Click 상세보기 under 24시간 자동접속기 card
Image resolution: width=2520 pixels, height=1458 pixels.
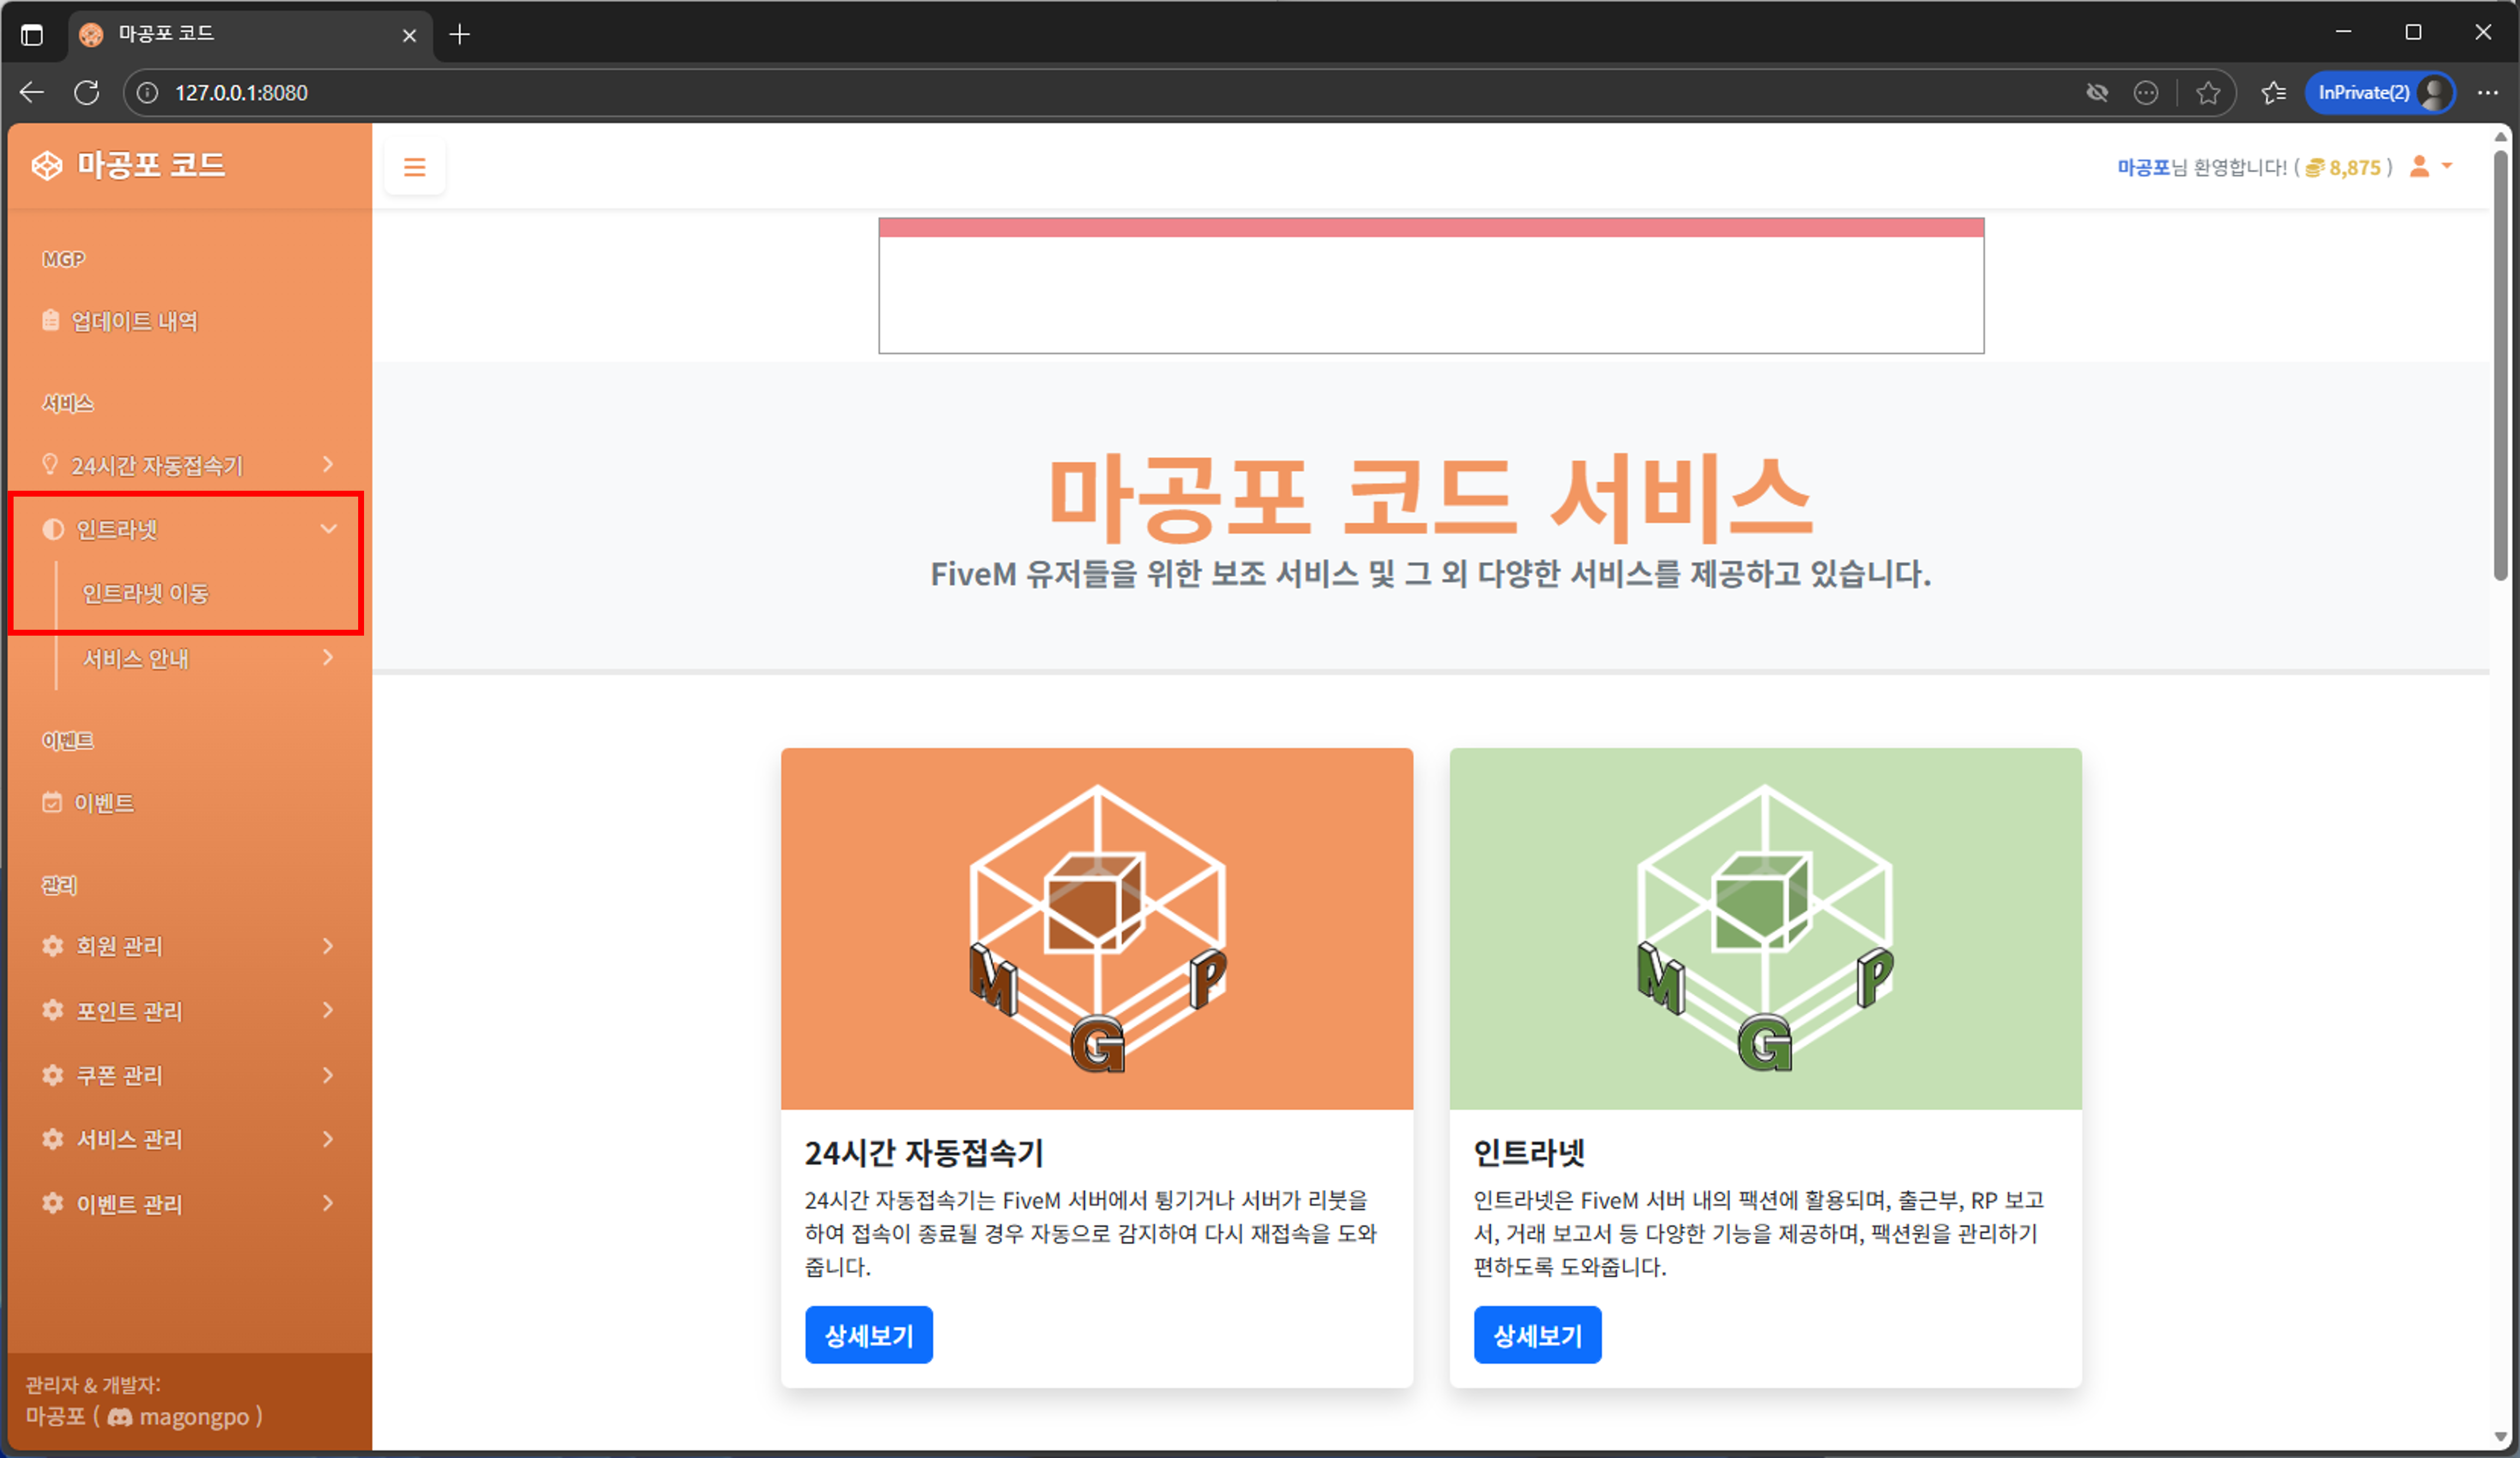tap(868, 1335)
